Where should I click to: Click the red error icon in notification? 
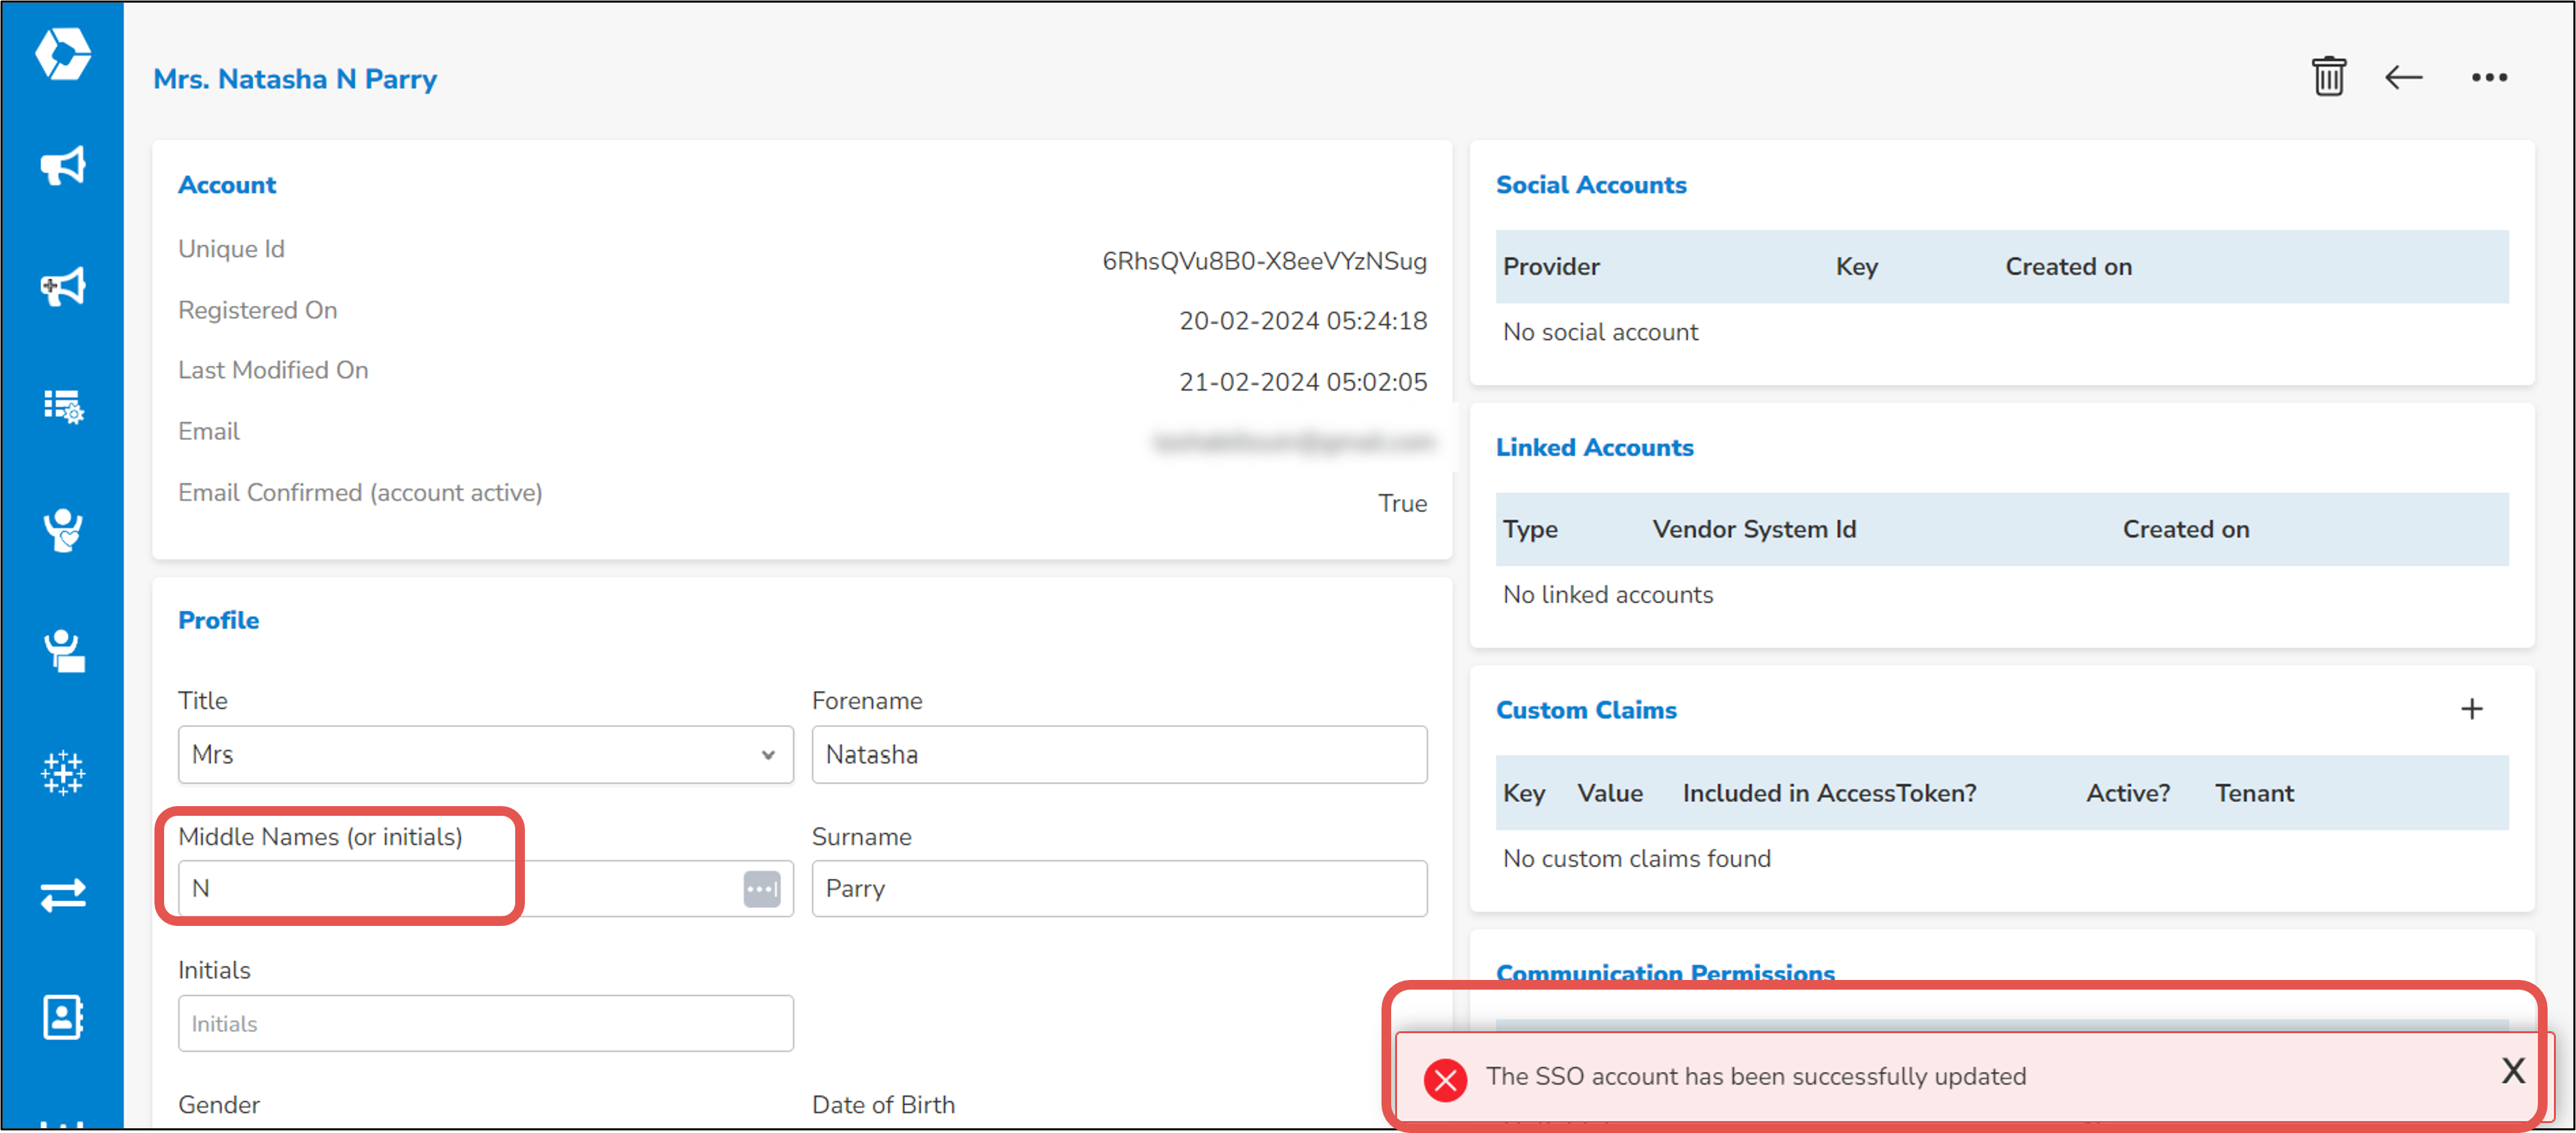point(1446,1080)
